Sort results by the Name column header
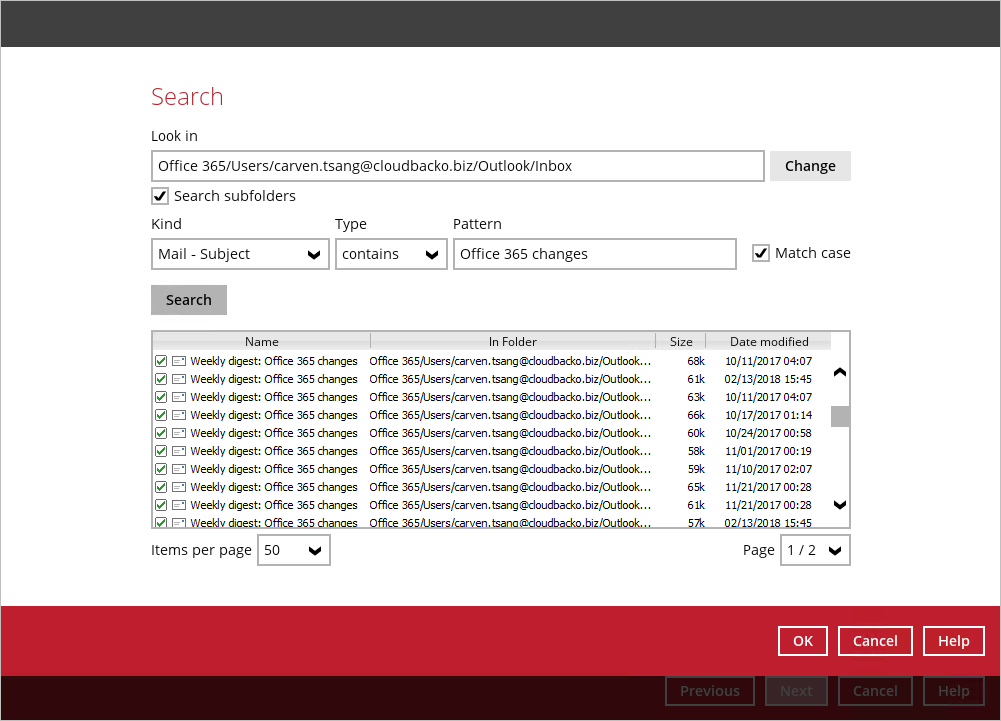1001x721 pixels. point(261,341)
